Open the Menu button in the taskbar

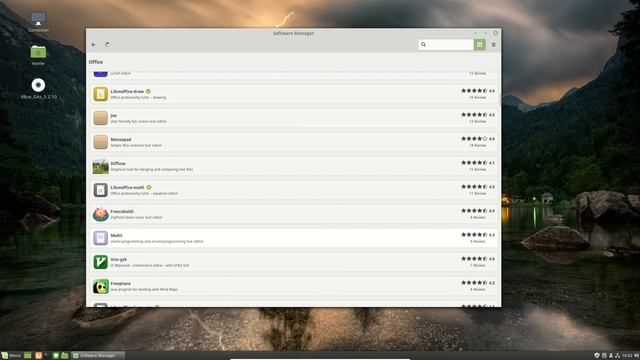click(x=11, y=356)
